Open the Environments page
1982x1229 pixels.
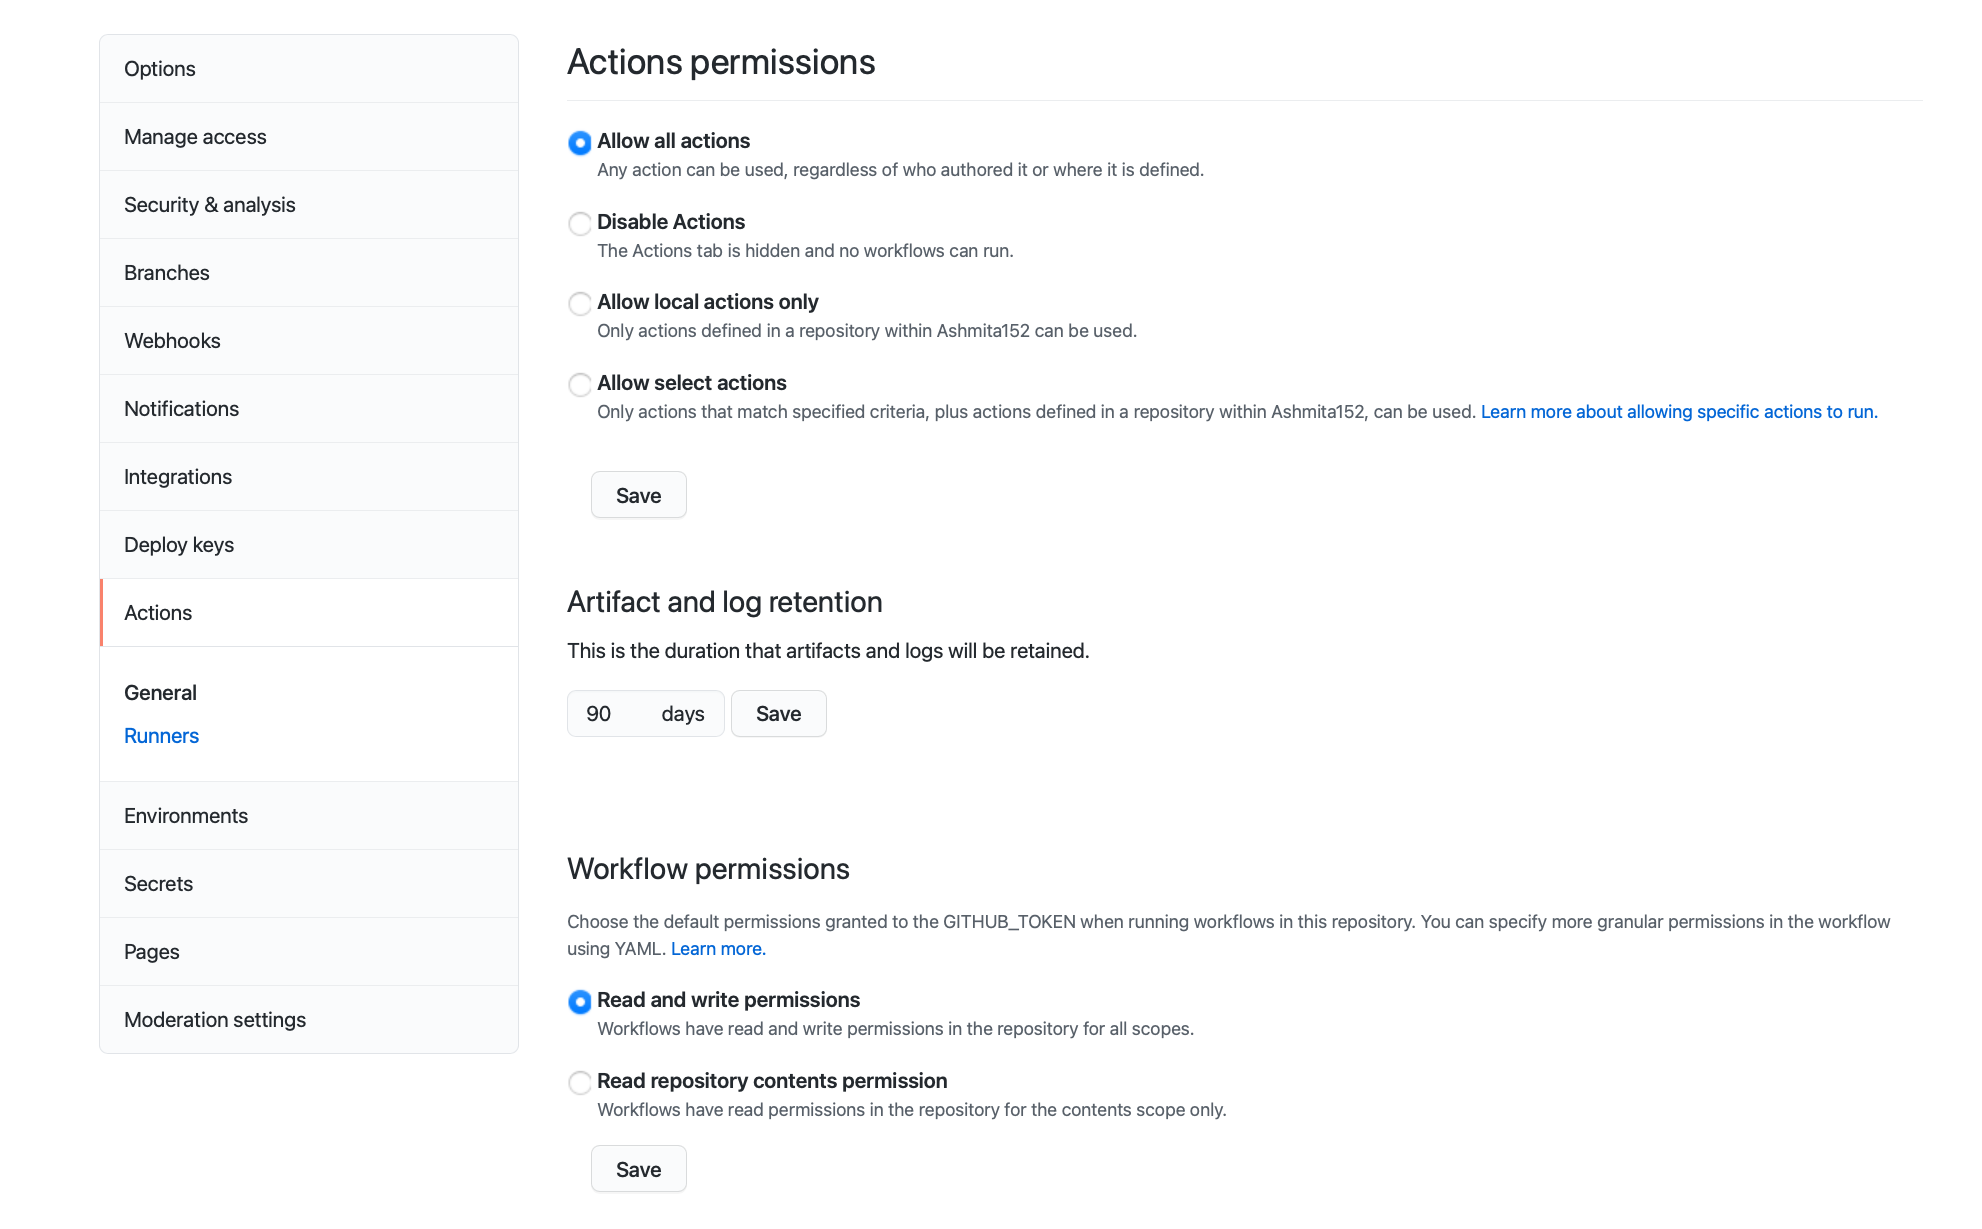coord(186,815)
